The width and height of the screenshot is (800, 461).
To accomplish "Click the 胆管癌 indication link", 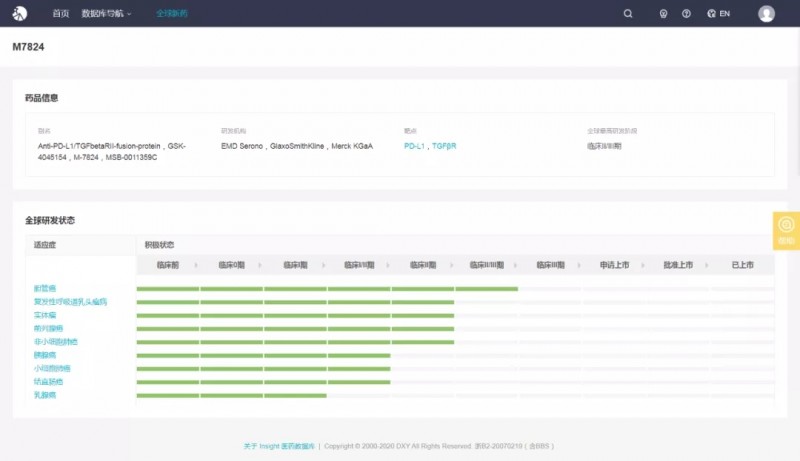I will 45,288.
